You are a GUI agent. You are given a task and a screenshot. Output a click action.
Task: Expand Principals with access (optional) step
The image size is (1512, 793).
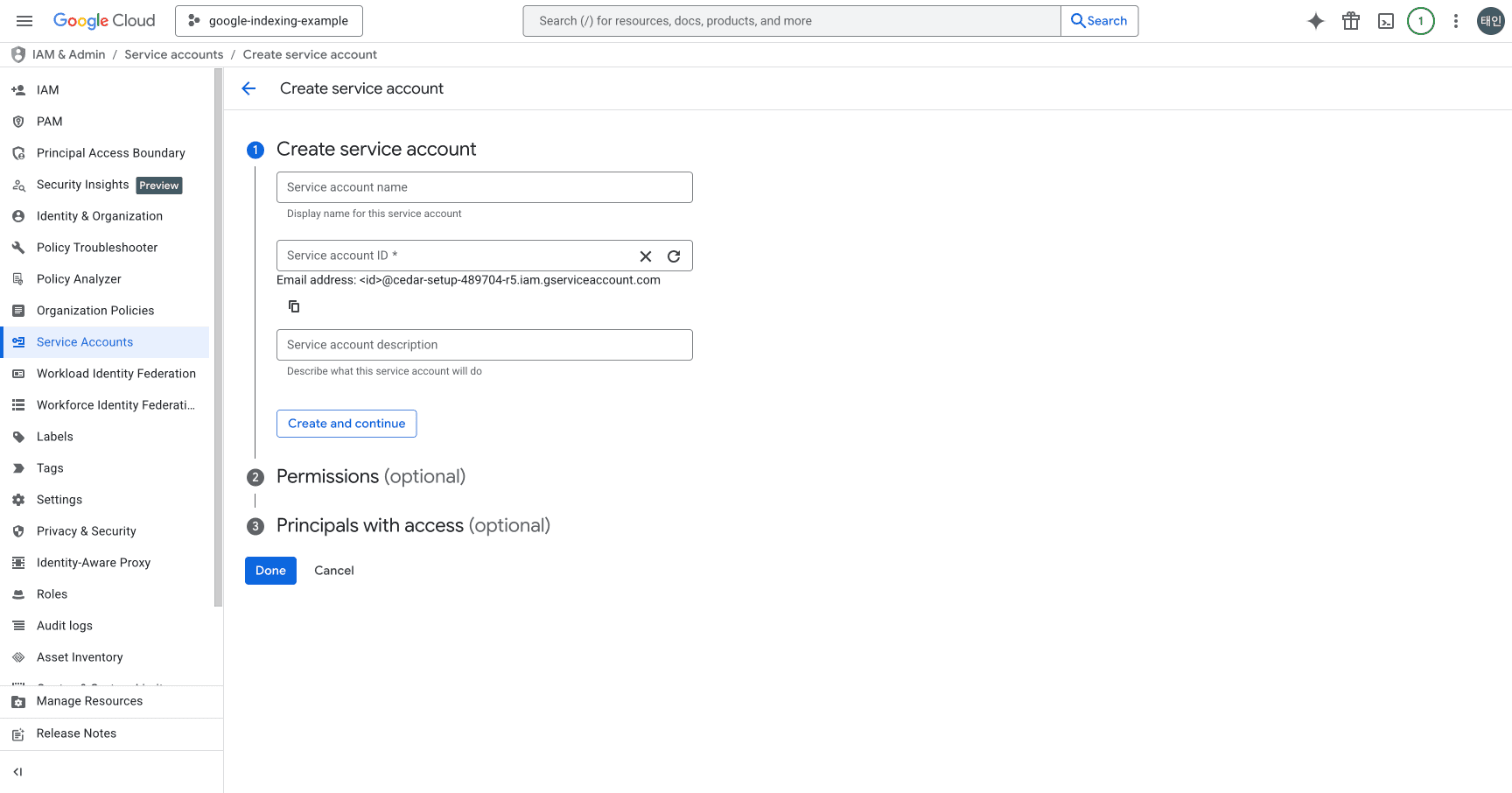tap(413, 525)
